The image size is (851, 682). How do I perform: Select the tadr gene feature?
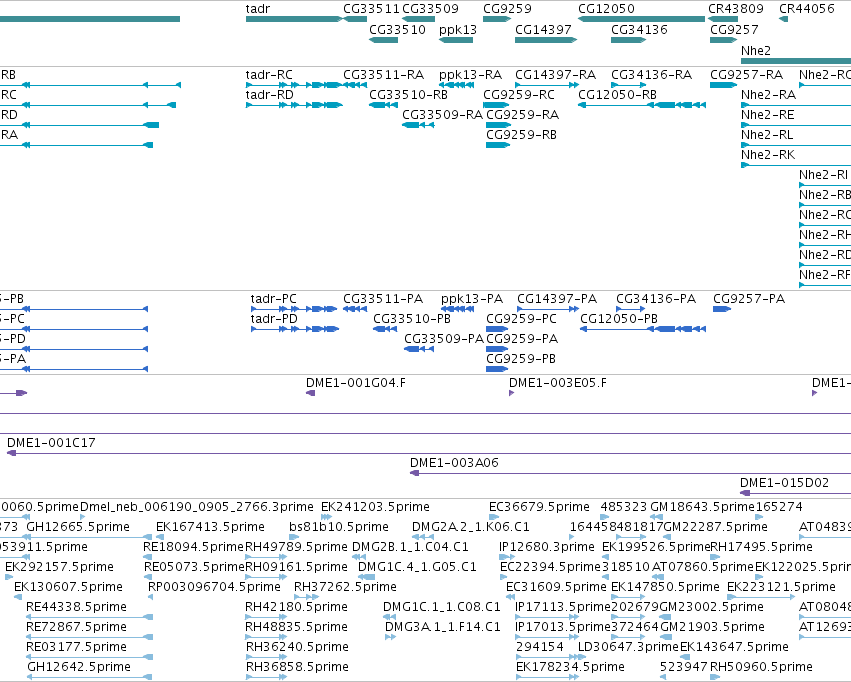pos(294,19)
